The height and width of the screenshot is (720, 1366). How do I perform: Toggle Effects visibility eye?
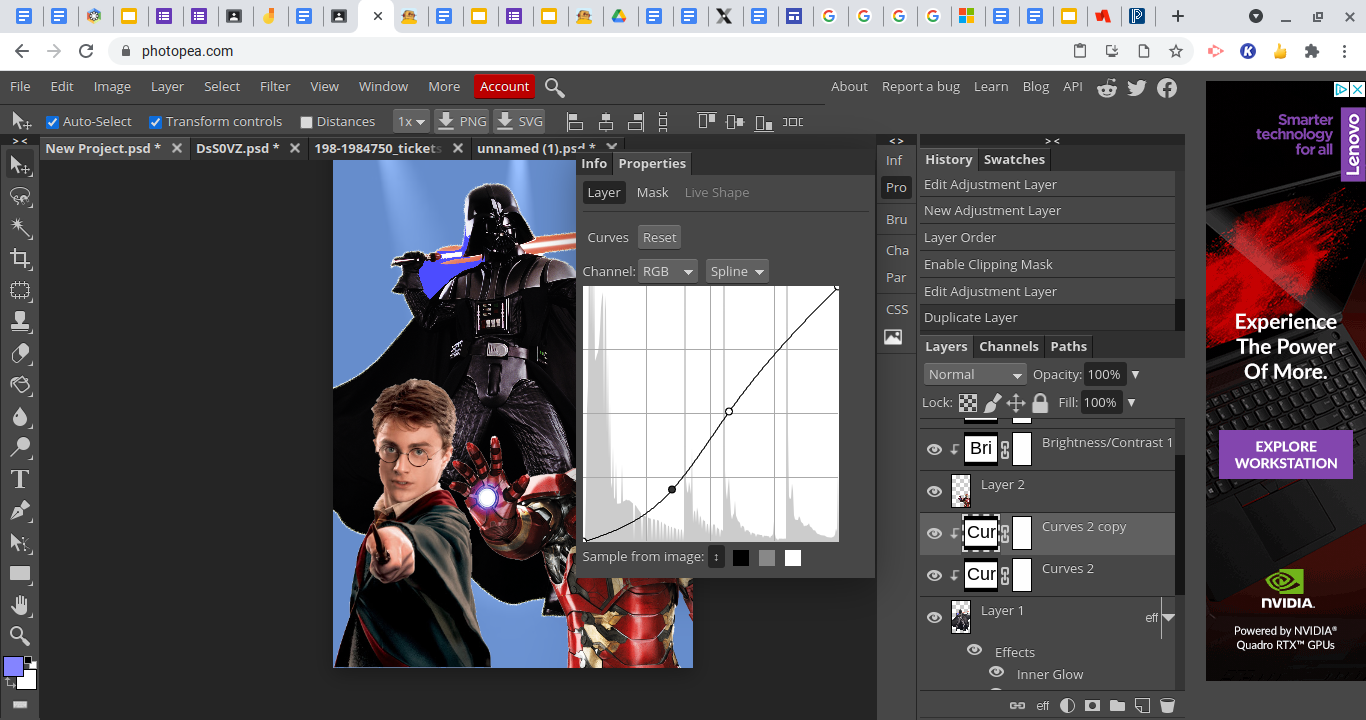[x=974, y=650]
